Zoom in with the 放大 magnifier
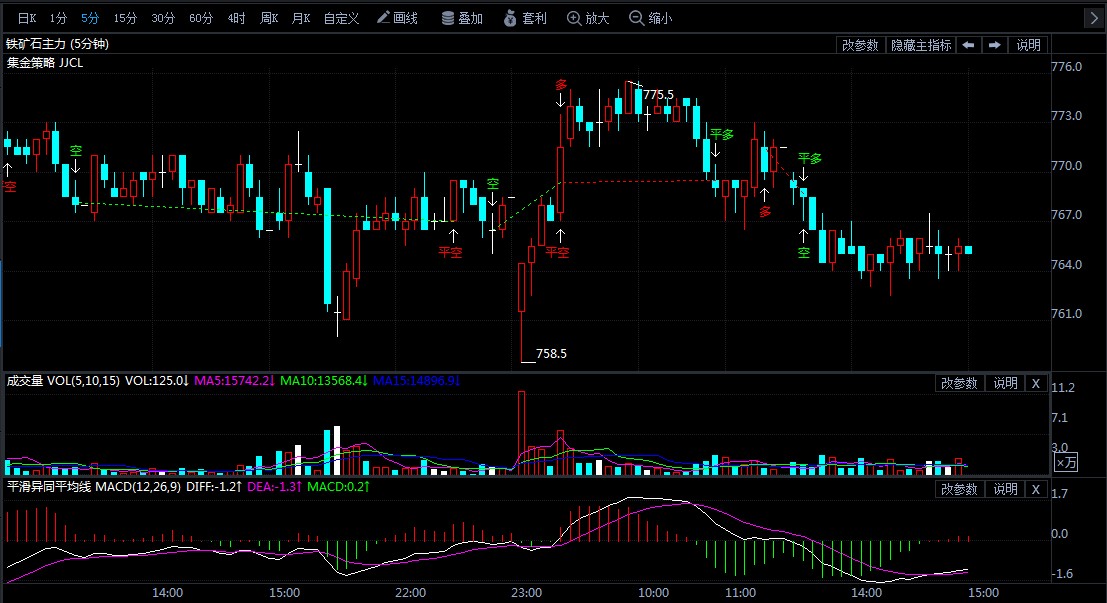The width and height of the screenshot is (1107, 603). pos(588,18)
